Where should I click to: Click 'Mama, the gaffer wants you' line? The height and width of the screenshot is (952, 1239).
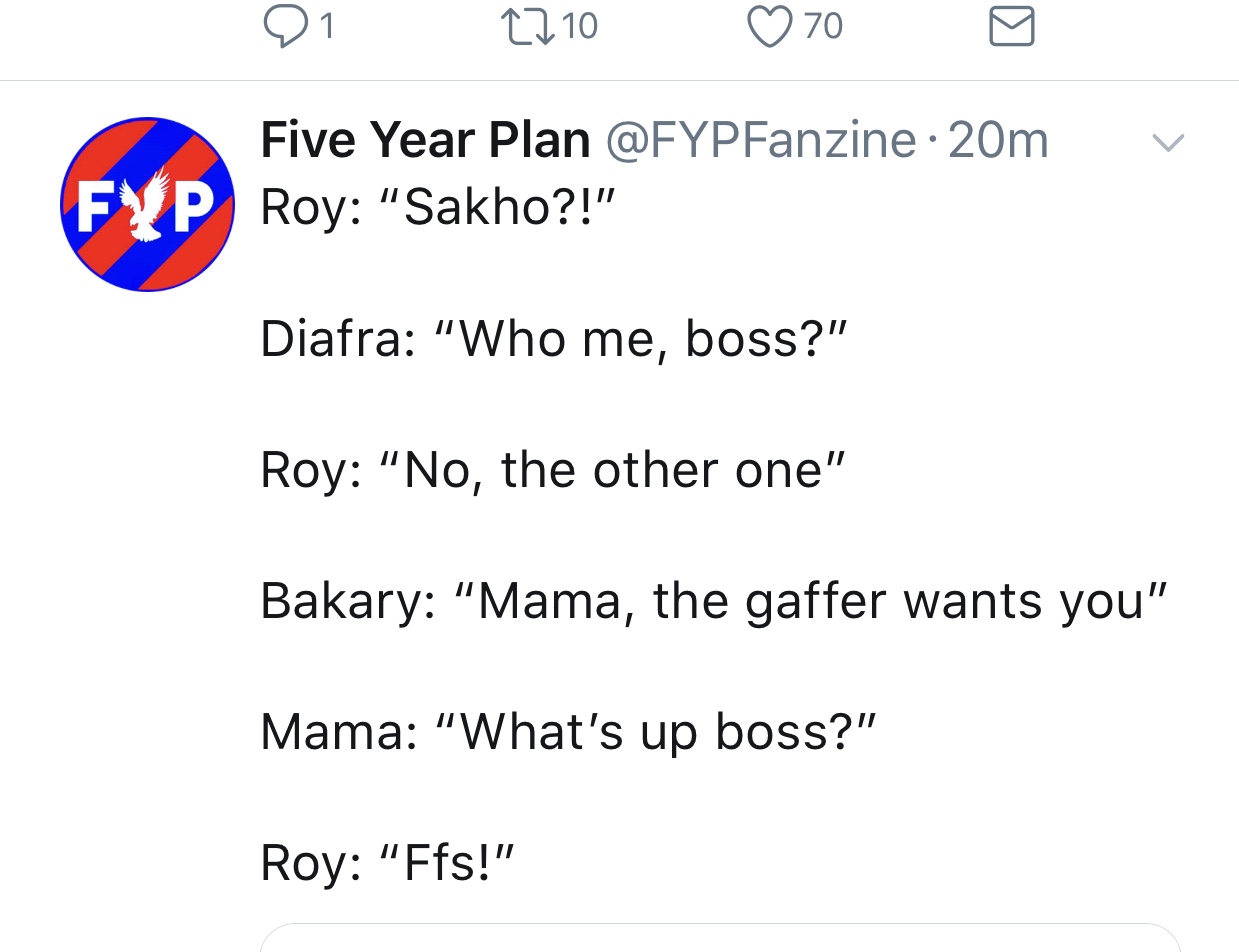pyautogui.click(x=713, y=601)
